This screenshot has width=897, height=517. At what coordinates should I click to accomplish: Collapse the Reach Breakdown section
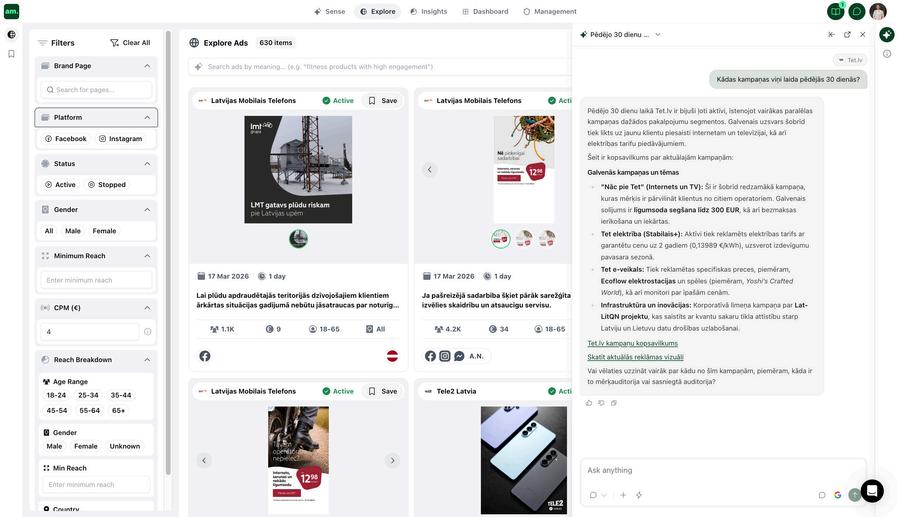pos(148,360)
